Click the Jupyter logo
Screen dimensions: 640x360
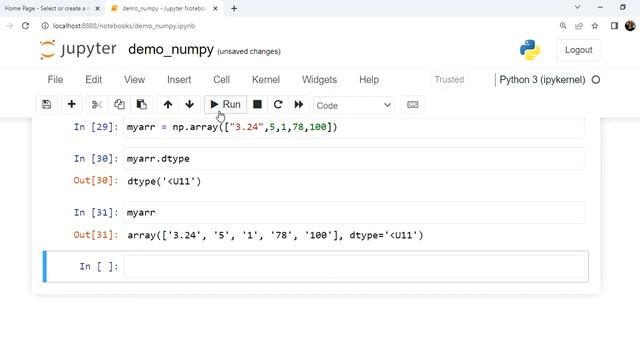(78, 49)
